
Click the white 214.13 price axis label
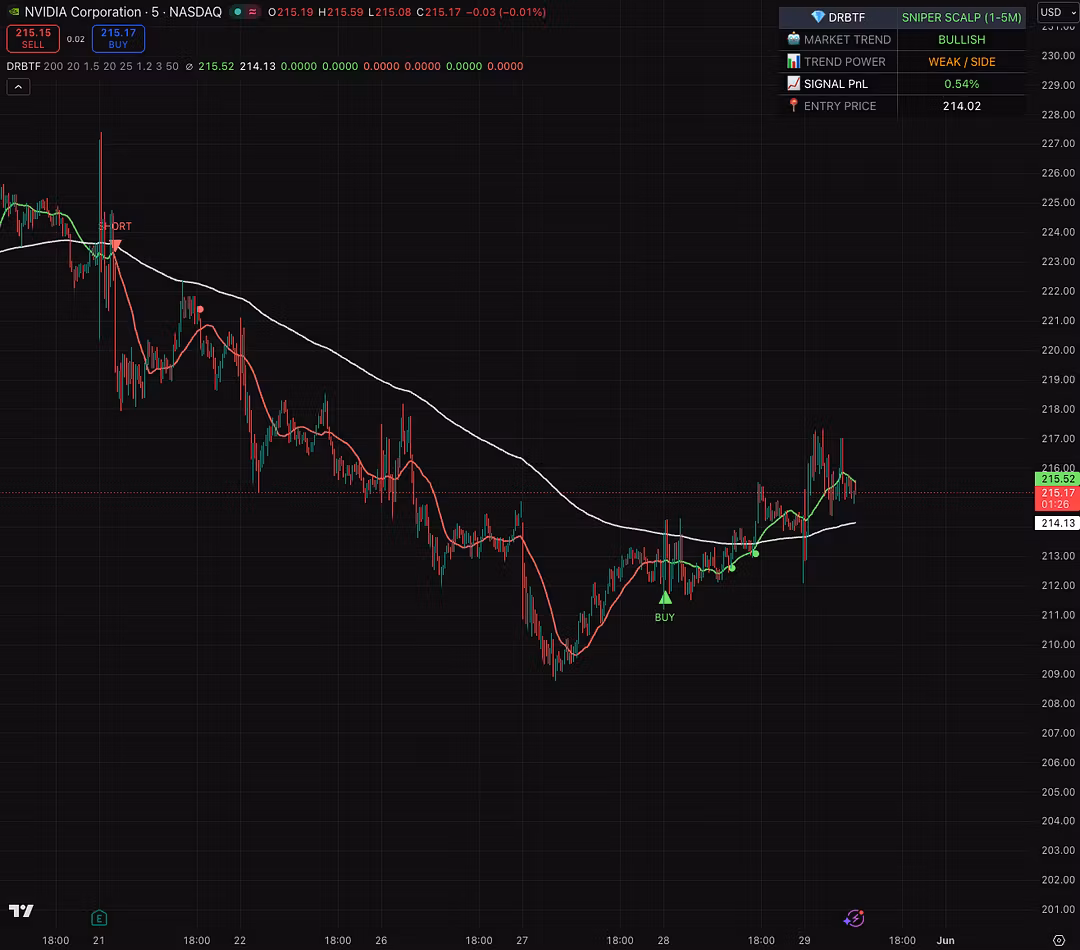point(1057,523)
